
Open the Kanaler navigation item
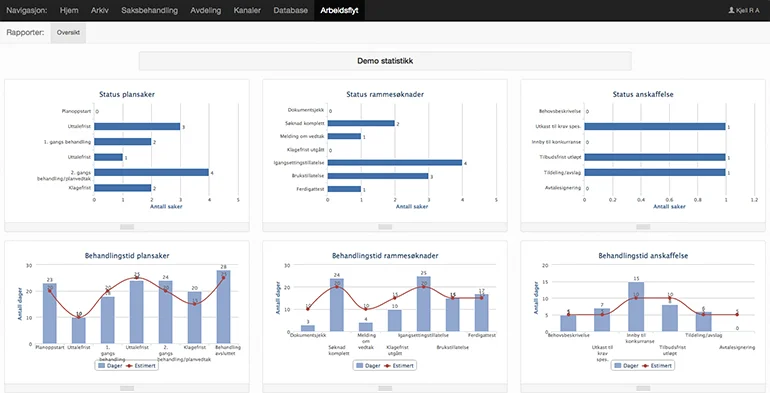click(x=247, y=10)
